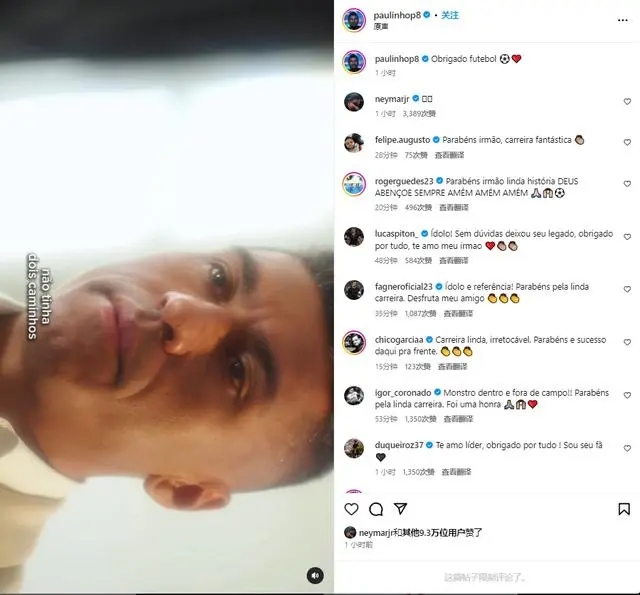Open neymarjr's profile from the comment

[392, 99]
